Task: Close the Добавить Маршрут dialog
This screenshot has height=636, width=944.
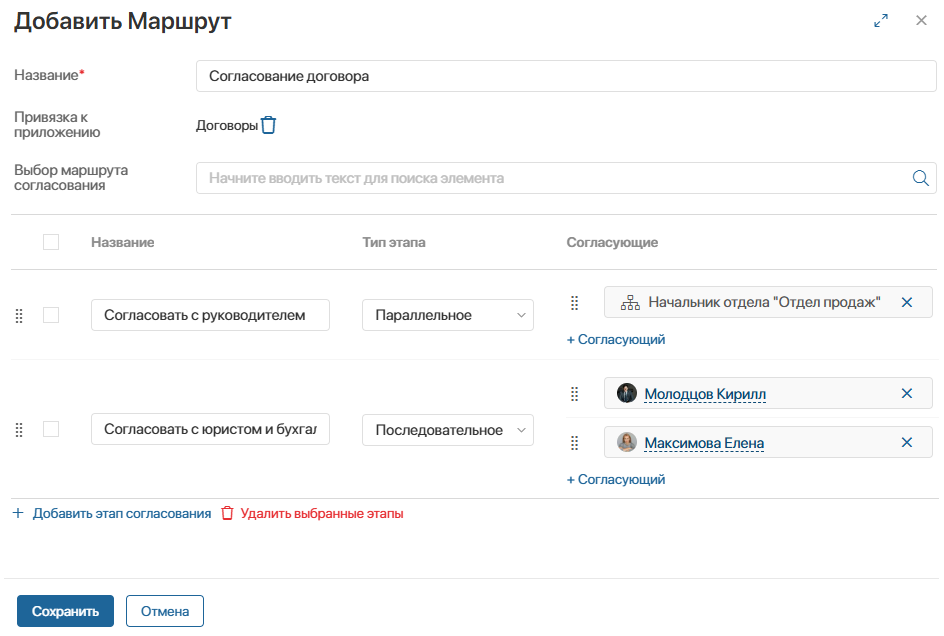Action: point(921,20)
